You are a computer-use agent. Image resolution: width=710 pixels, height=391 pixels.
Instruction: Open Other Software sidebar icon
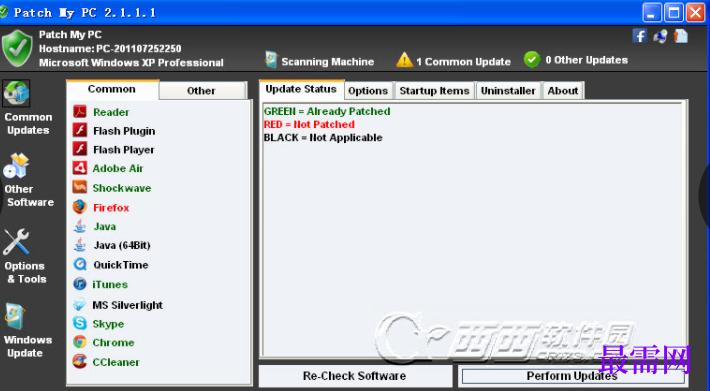coord(16,166)
